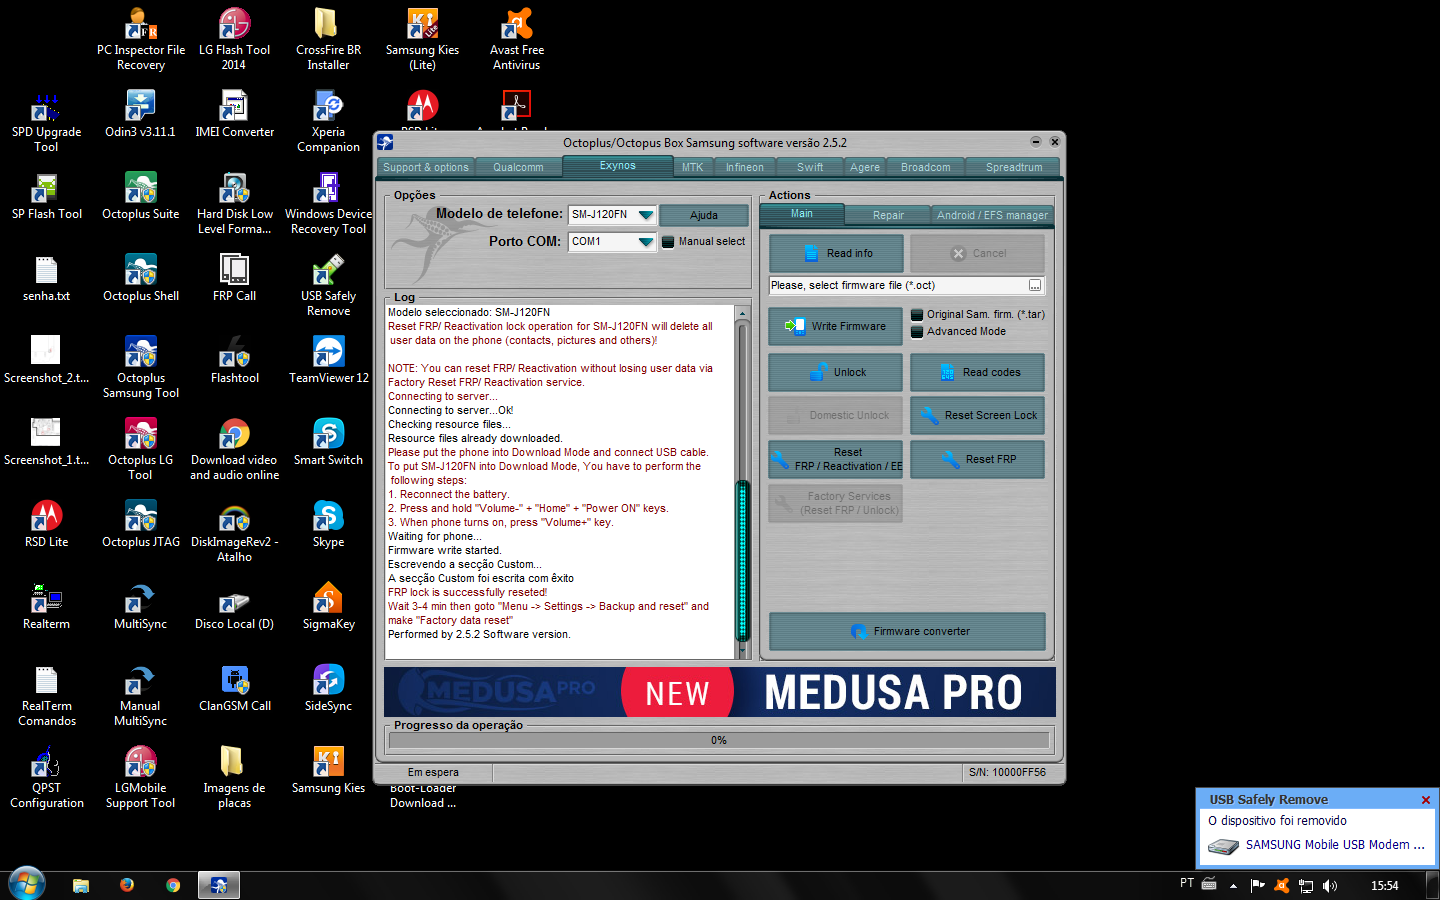Click the Read codes button
The width and height of the screenshot is (1440, 900).
click(x=978, y=372)
